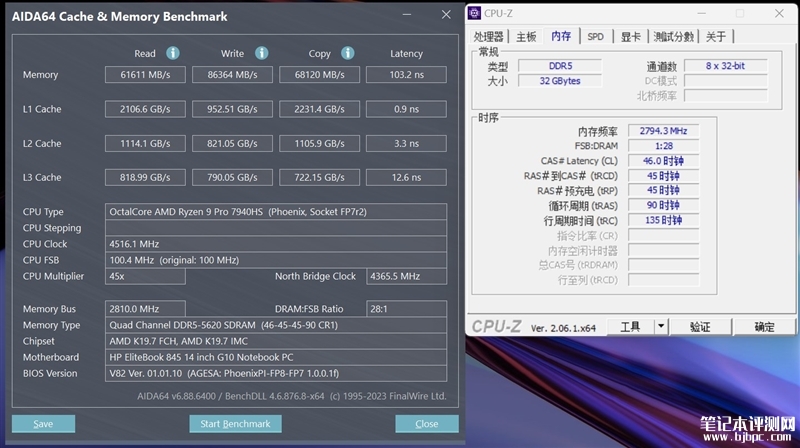This screenshot has height=448, width=800.
Task: Click the L3 Cache Read value 818.99 GB/s
Action: (145, 178)
